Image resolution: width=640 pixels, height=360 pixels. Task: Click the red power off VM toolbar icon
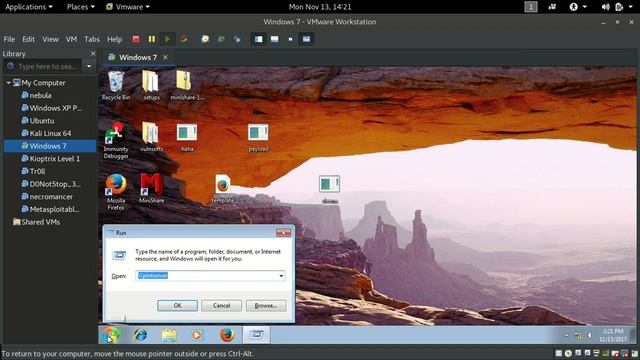click(136, 39)
